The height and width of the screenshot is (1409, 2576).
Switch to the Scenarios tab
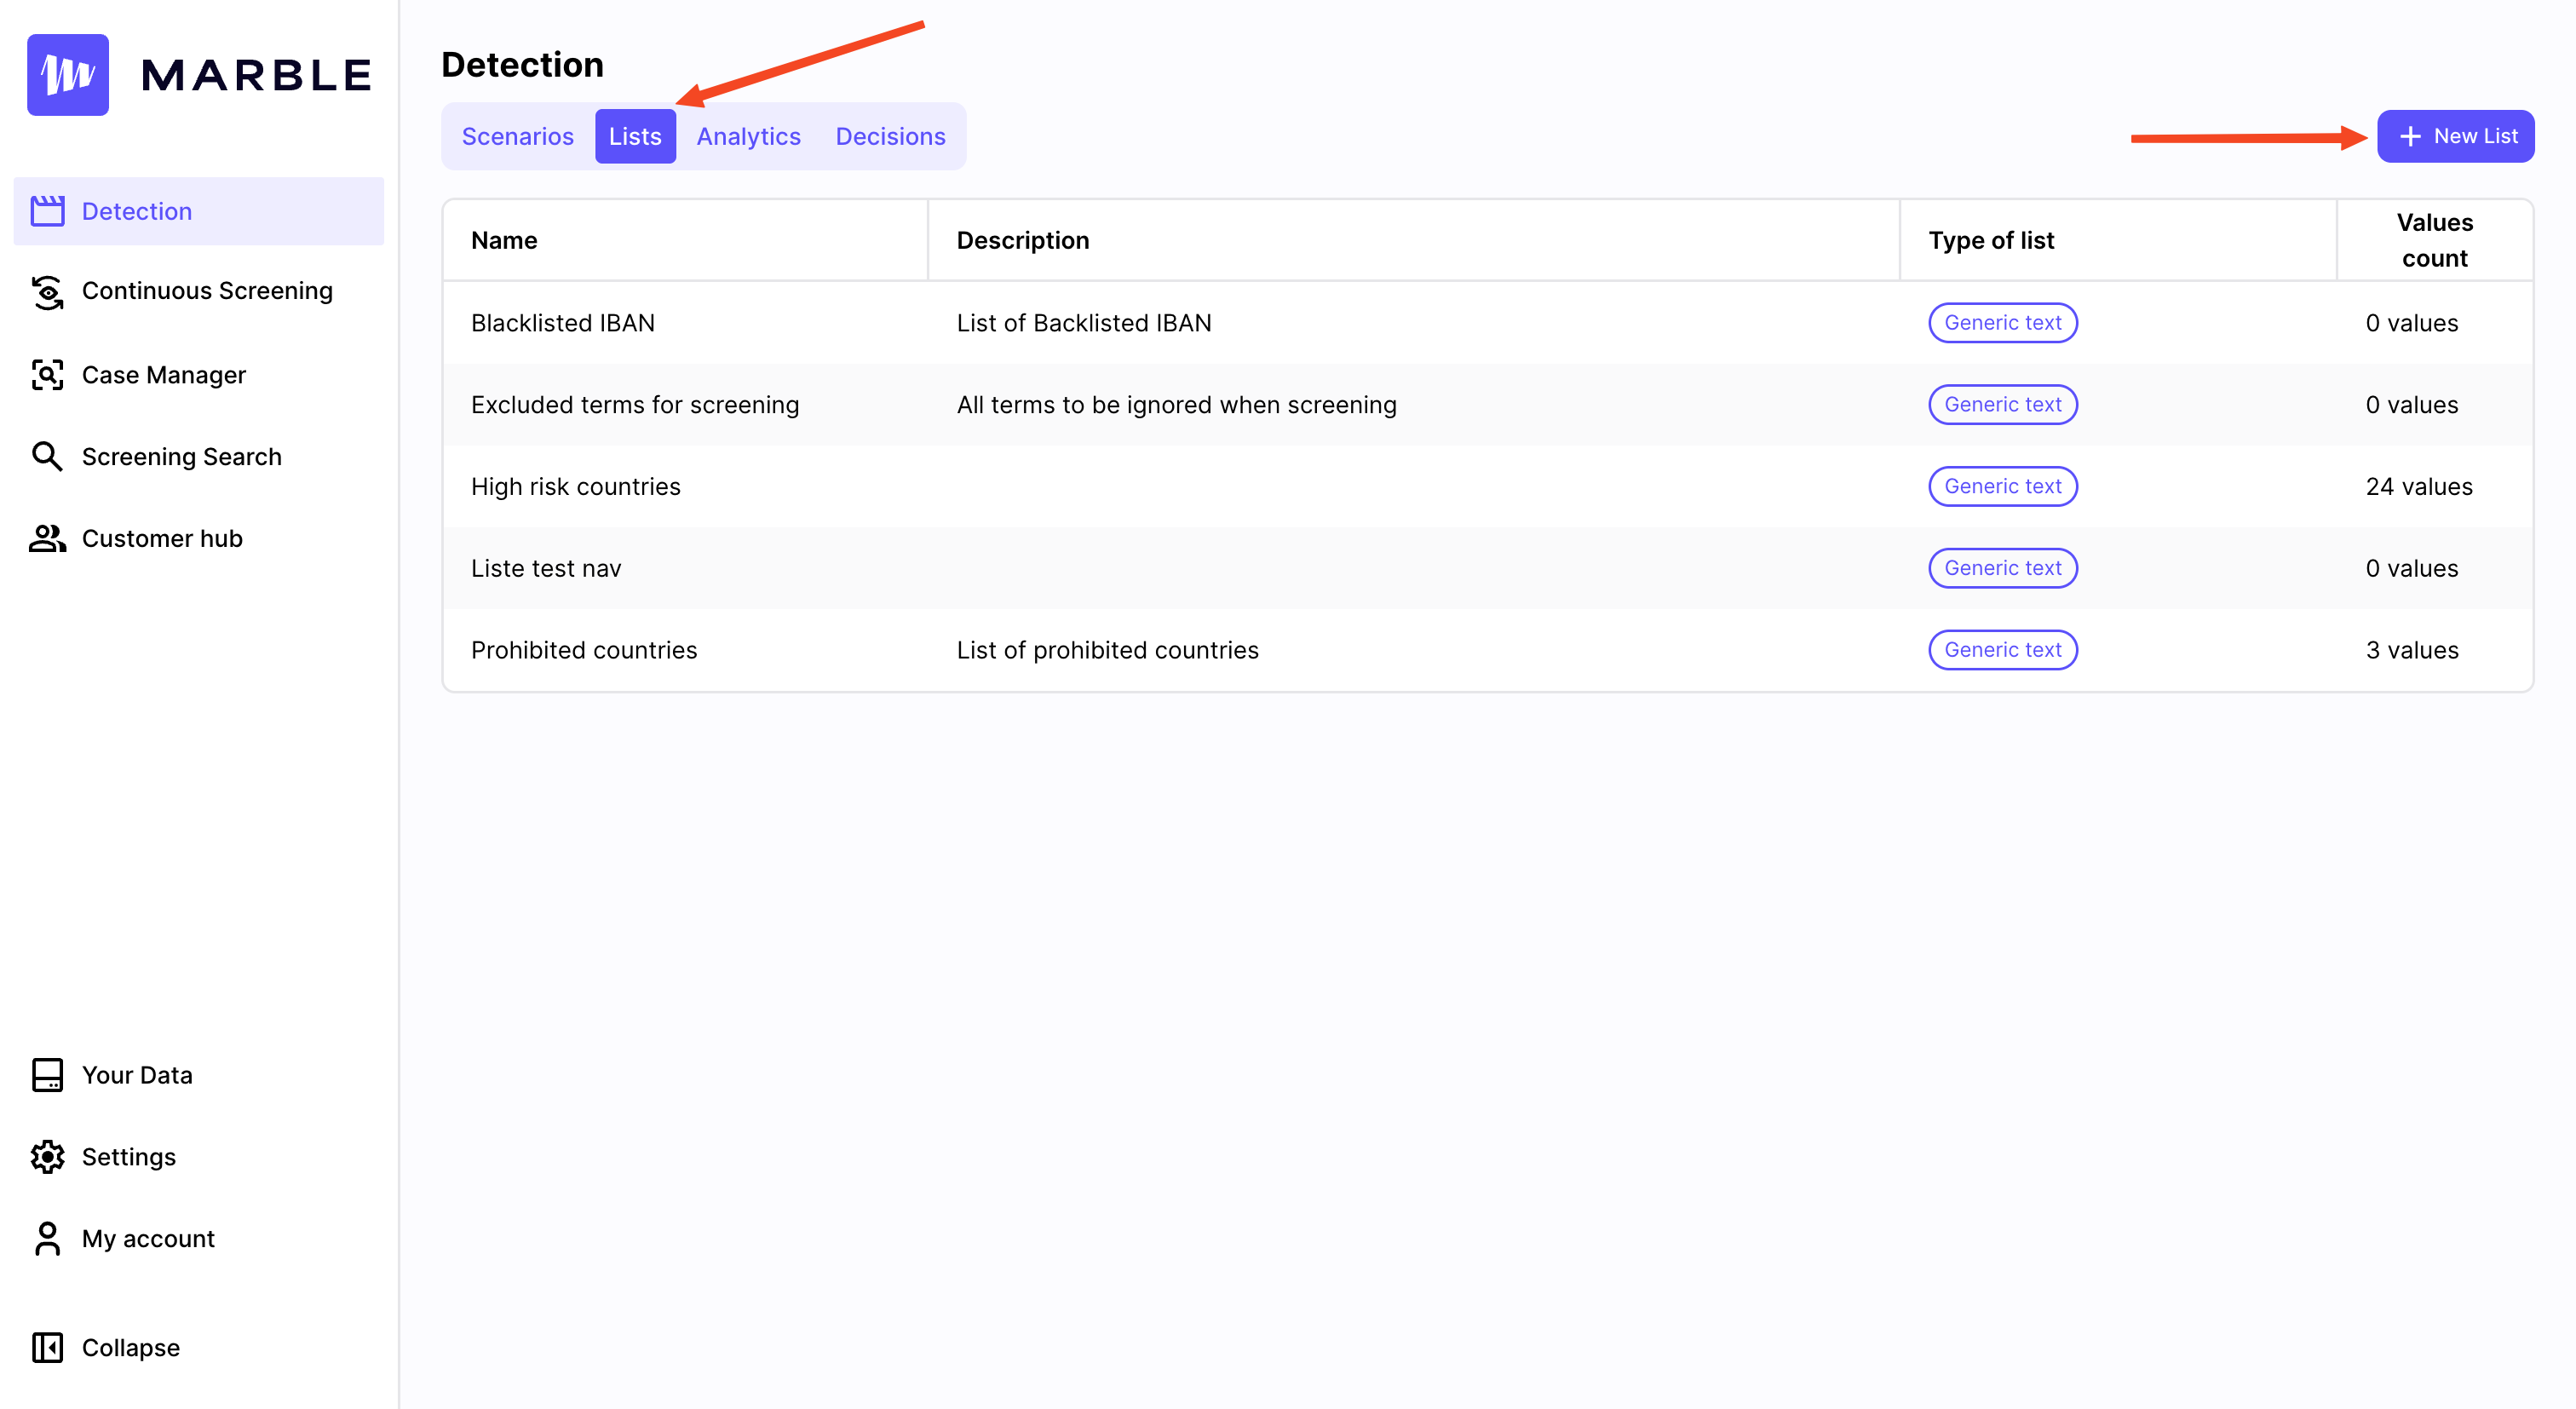[517, 136]
